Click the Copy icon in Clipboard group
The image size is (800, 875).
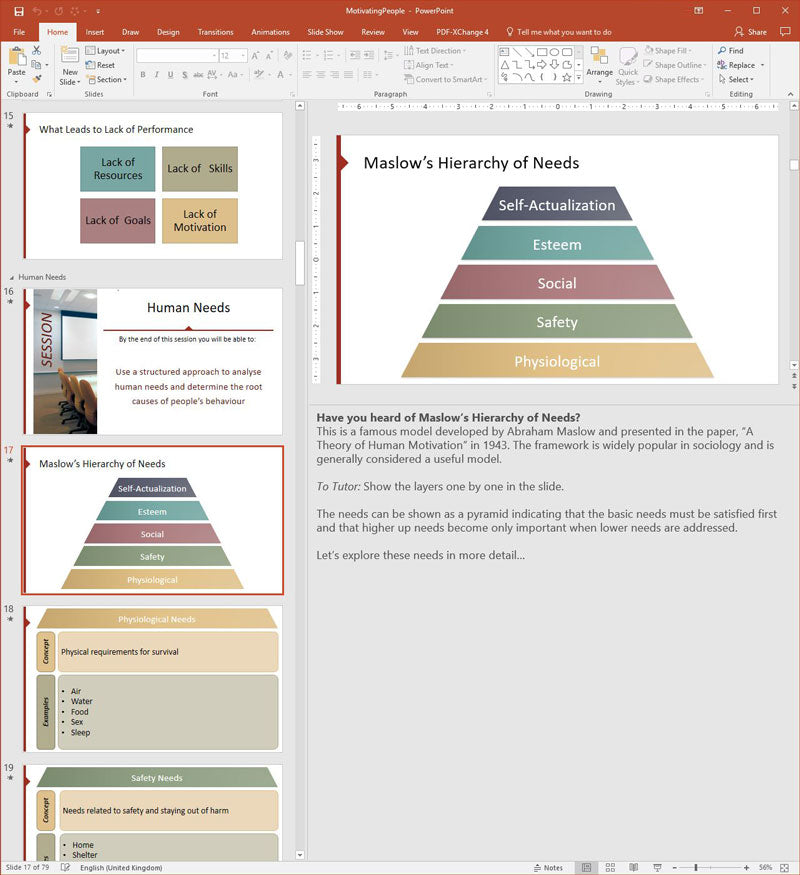[36, 65]
